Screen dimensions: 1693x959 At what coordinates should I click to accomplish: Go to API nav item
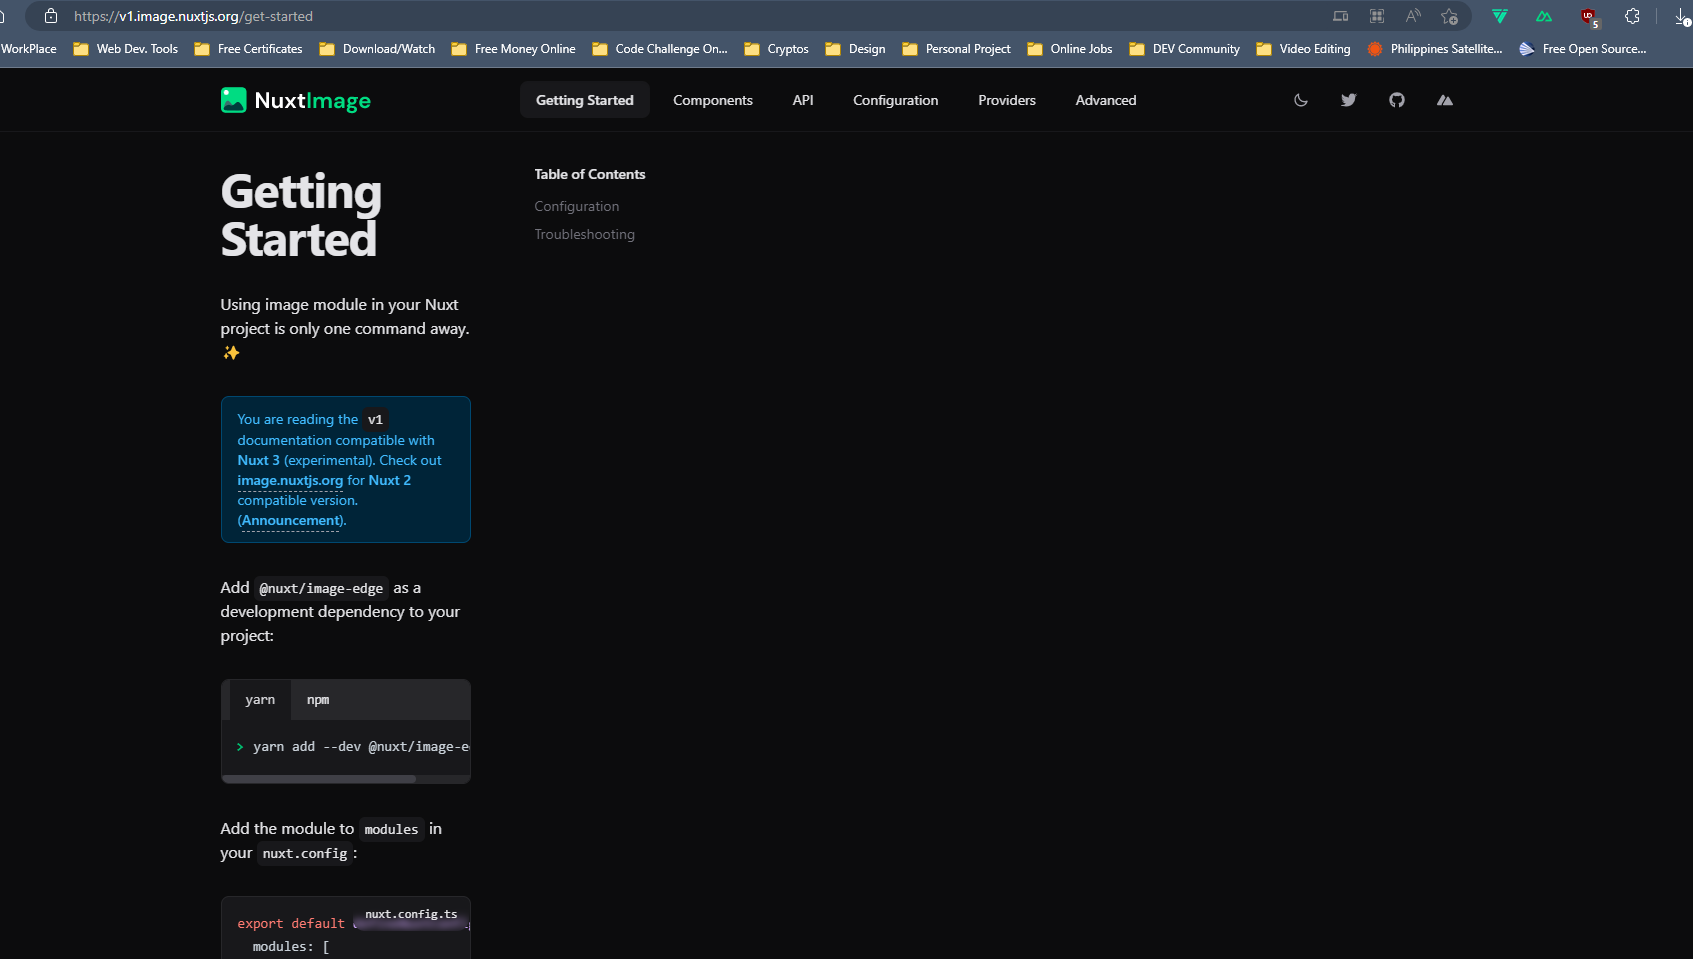803,100
